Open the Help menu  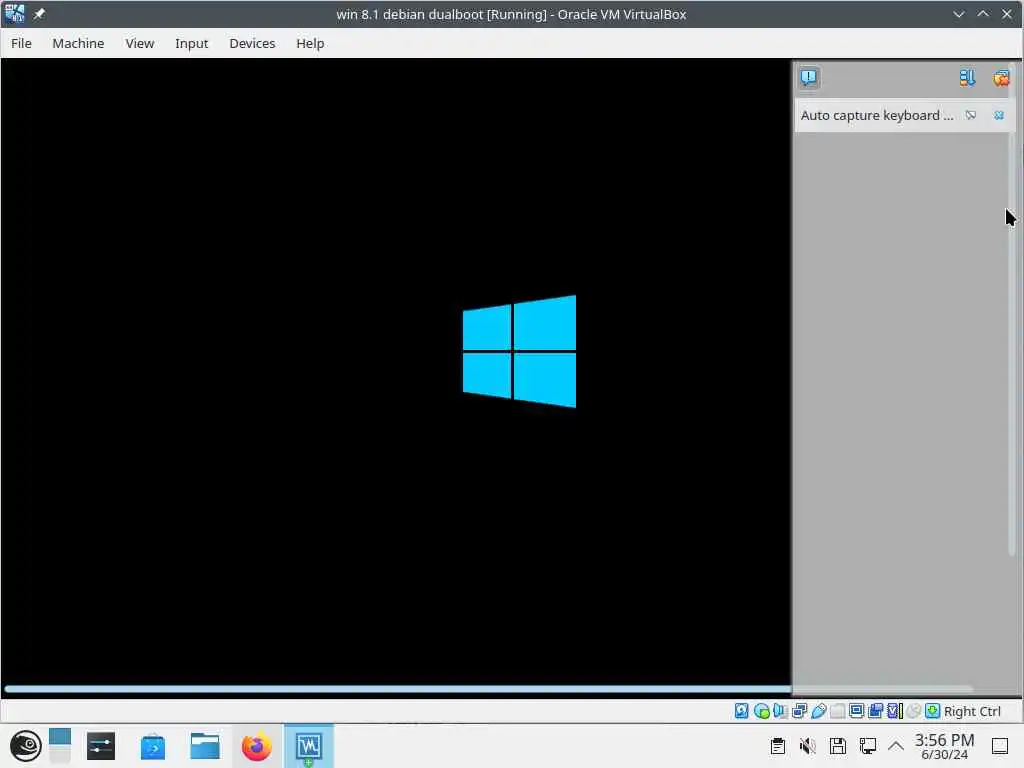310,43
